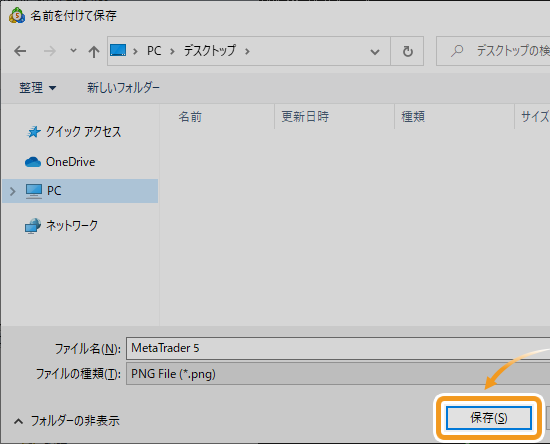Click the ファイル名 input containing MetaTrader 5

(x=338, y=348)
